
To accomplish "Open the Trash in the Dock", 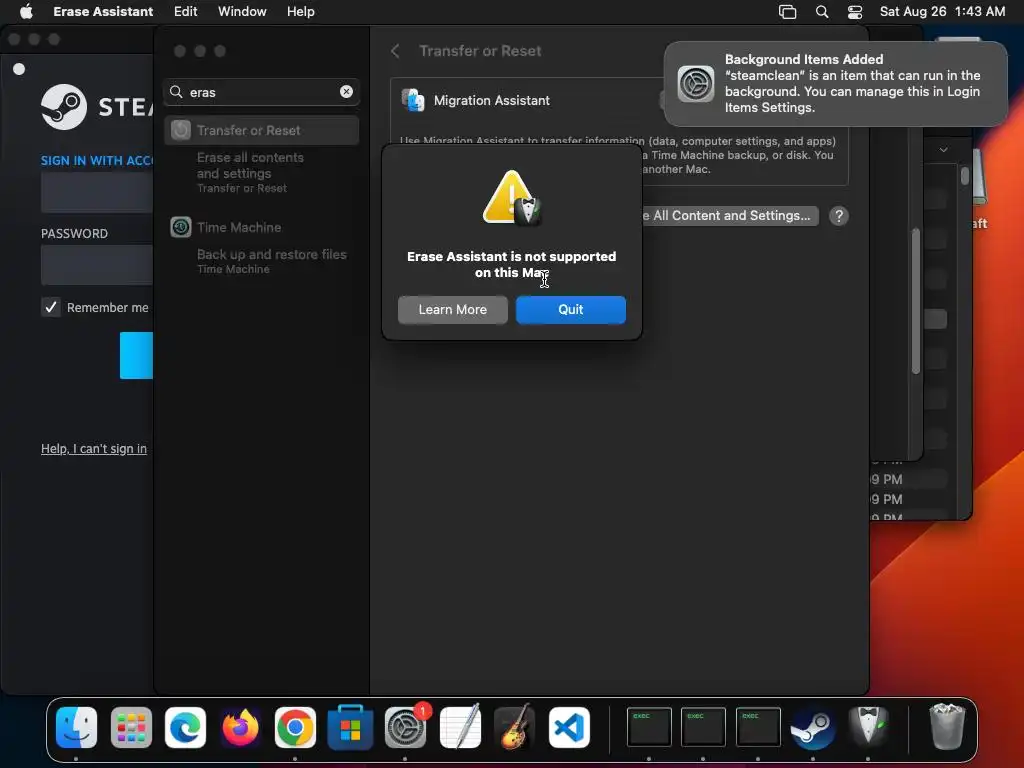I will [x=947, y=726].
